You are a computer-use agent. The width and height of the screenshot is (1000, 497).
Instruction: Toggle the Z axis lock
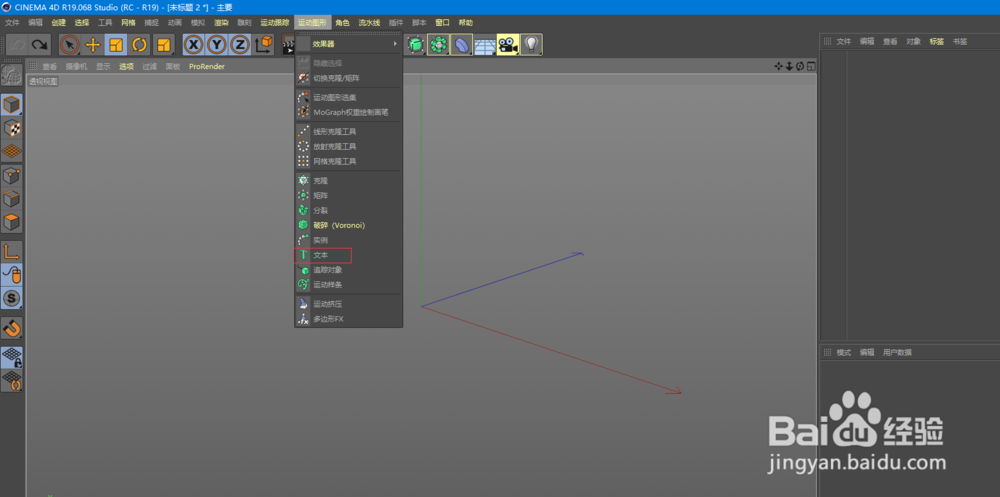240,45
